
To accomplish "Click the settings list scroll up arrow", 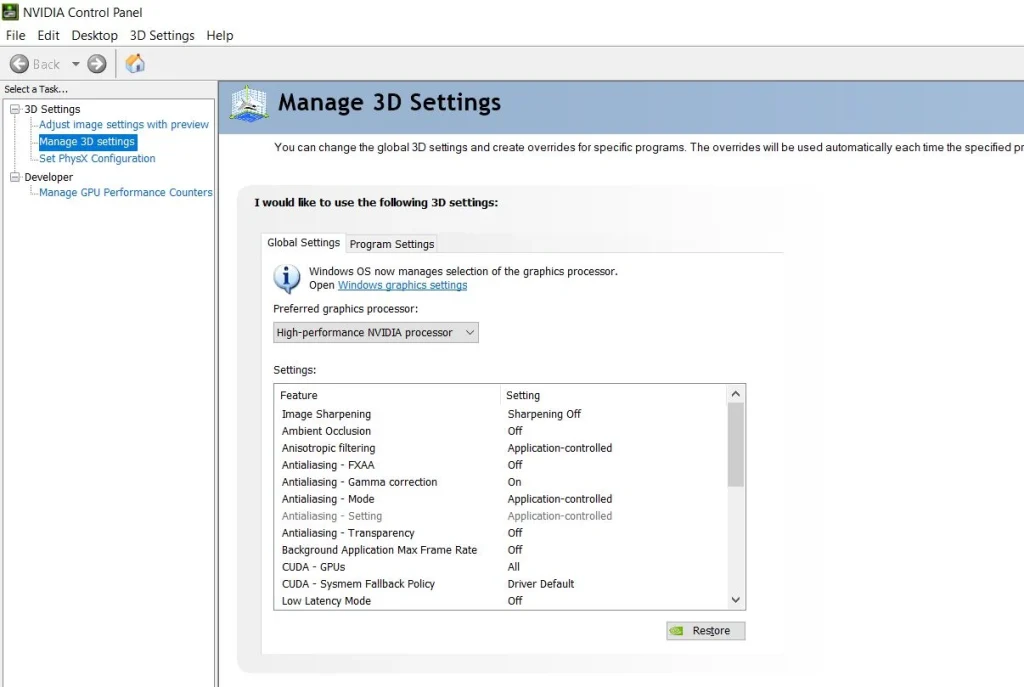I will point(735,394).
